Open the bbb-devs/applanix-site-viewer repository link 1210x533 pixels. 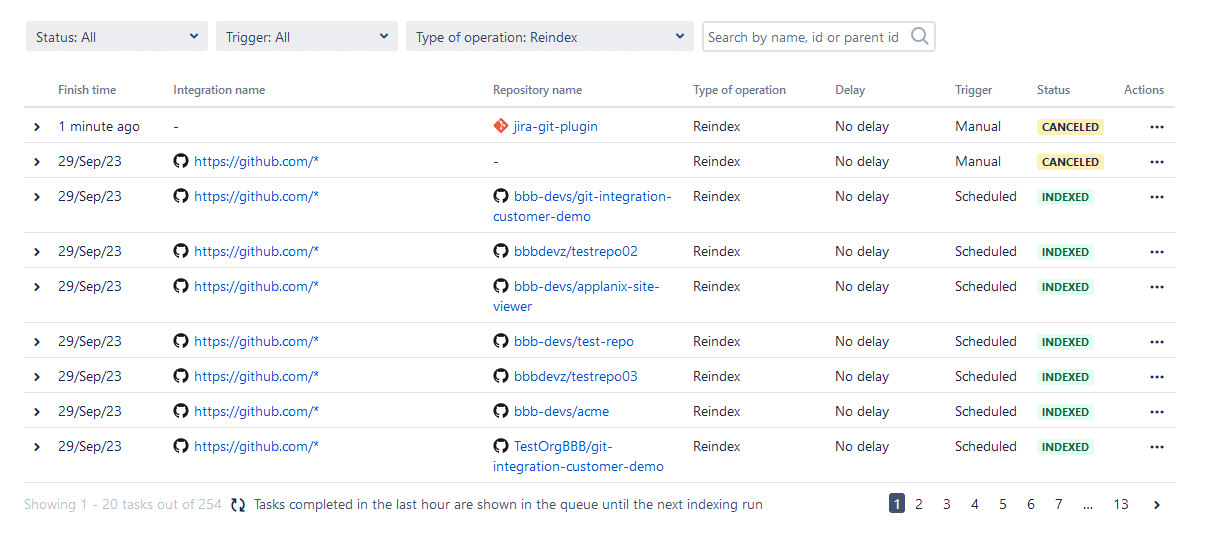[576, 296]
